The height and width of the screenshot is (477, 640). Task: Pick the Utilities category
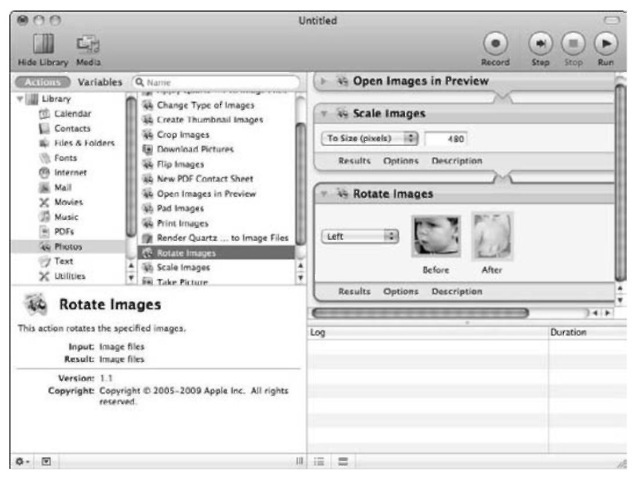click(62, 276)
